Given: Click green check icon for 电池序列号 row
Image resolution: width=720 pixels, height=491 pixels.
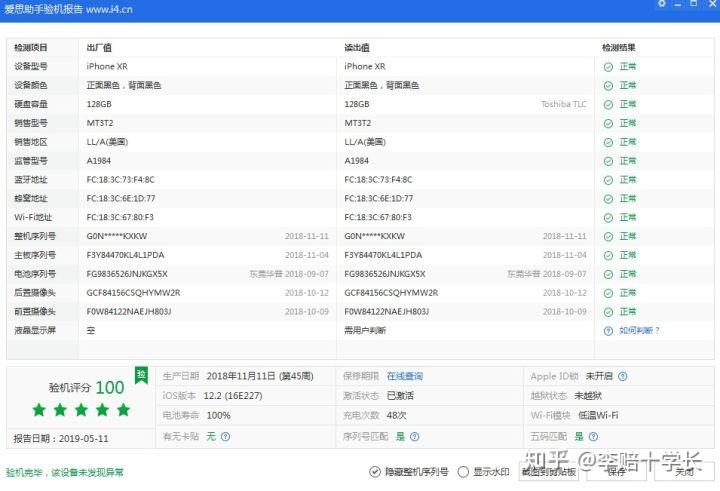Looking at the screenshot, I should [608, 274].
